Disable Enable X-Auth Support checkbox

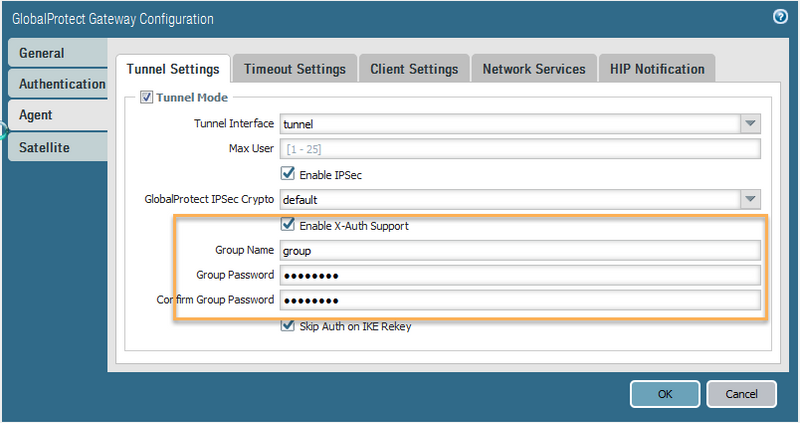289,225
